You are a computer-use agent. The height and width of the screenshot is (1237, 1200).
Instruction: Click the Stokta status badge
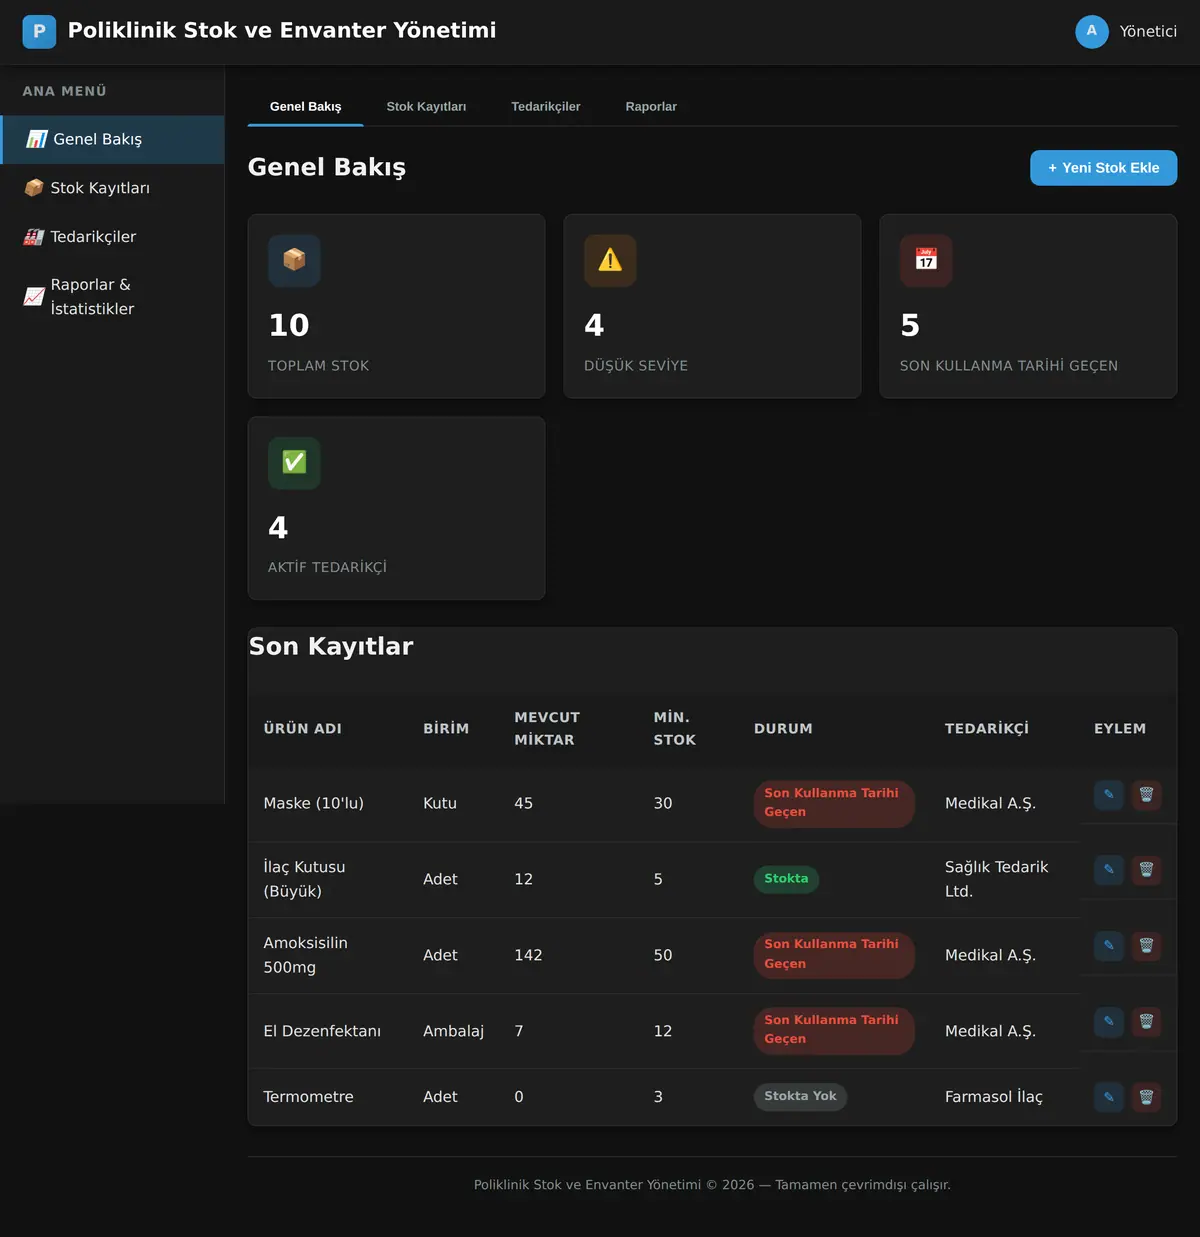click(x=786, y=879)
